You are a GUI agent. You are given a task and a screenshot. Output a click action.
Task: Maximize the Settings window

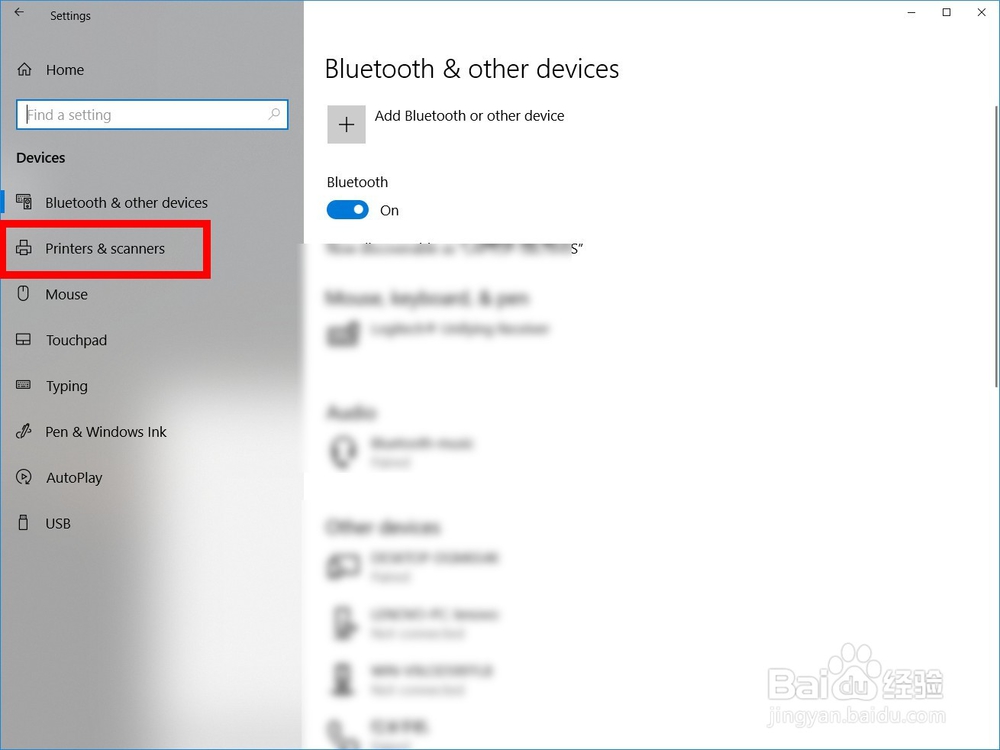(x=946, y=12)
